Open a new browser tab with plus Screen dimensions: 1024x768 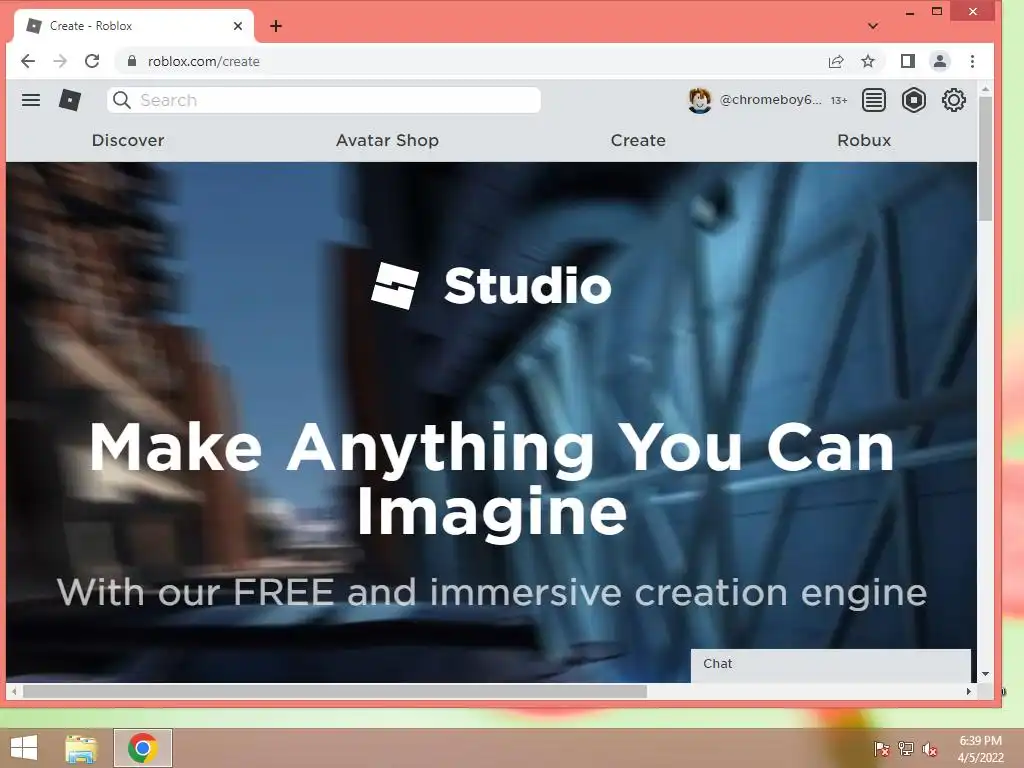[276, 26]
